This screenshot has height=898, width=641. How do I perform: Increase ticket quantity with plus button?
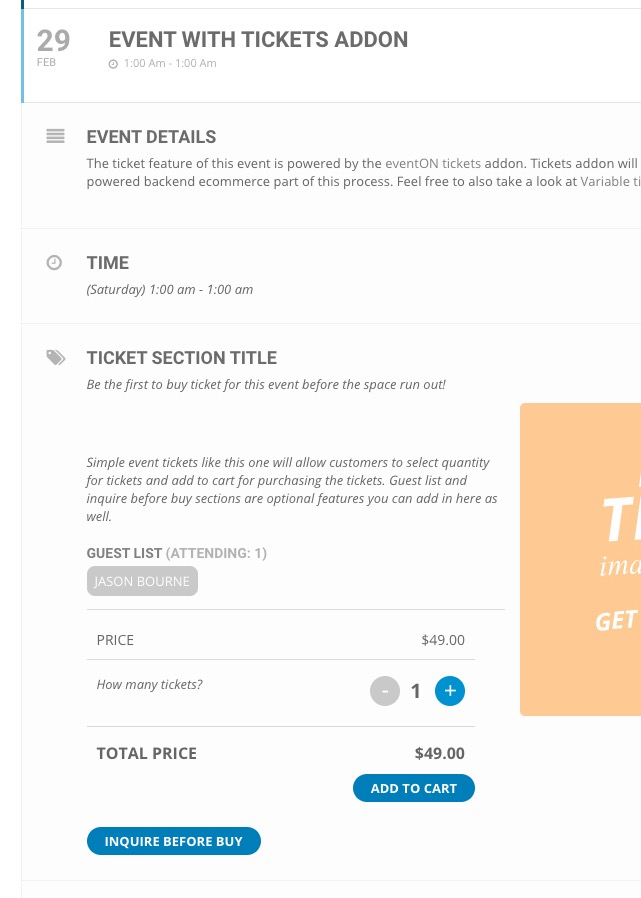[450, 691]
